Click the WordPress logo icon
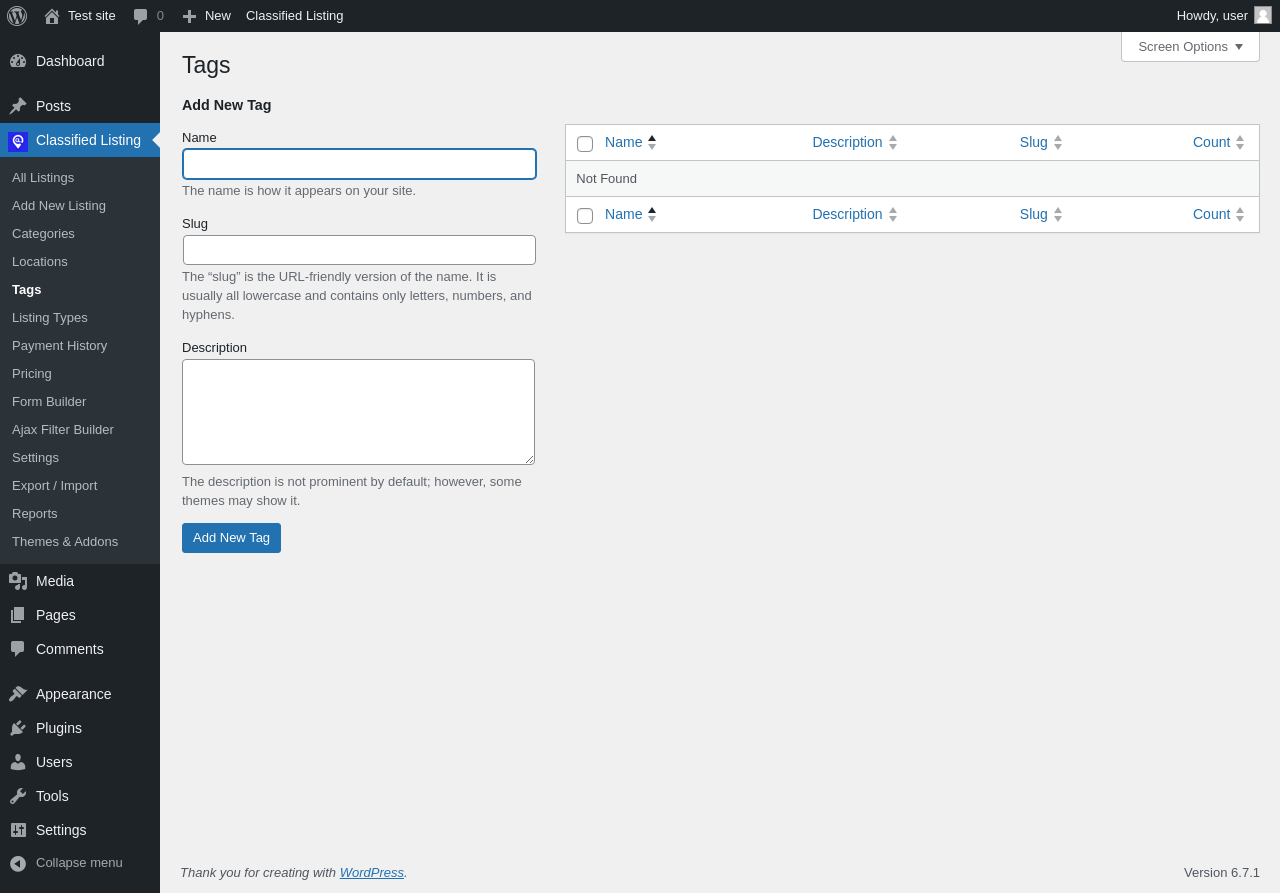This screenshot has width=1280, height=893. [x=17, y=16]
